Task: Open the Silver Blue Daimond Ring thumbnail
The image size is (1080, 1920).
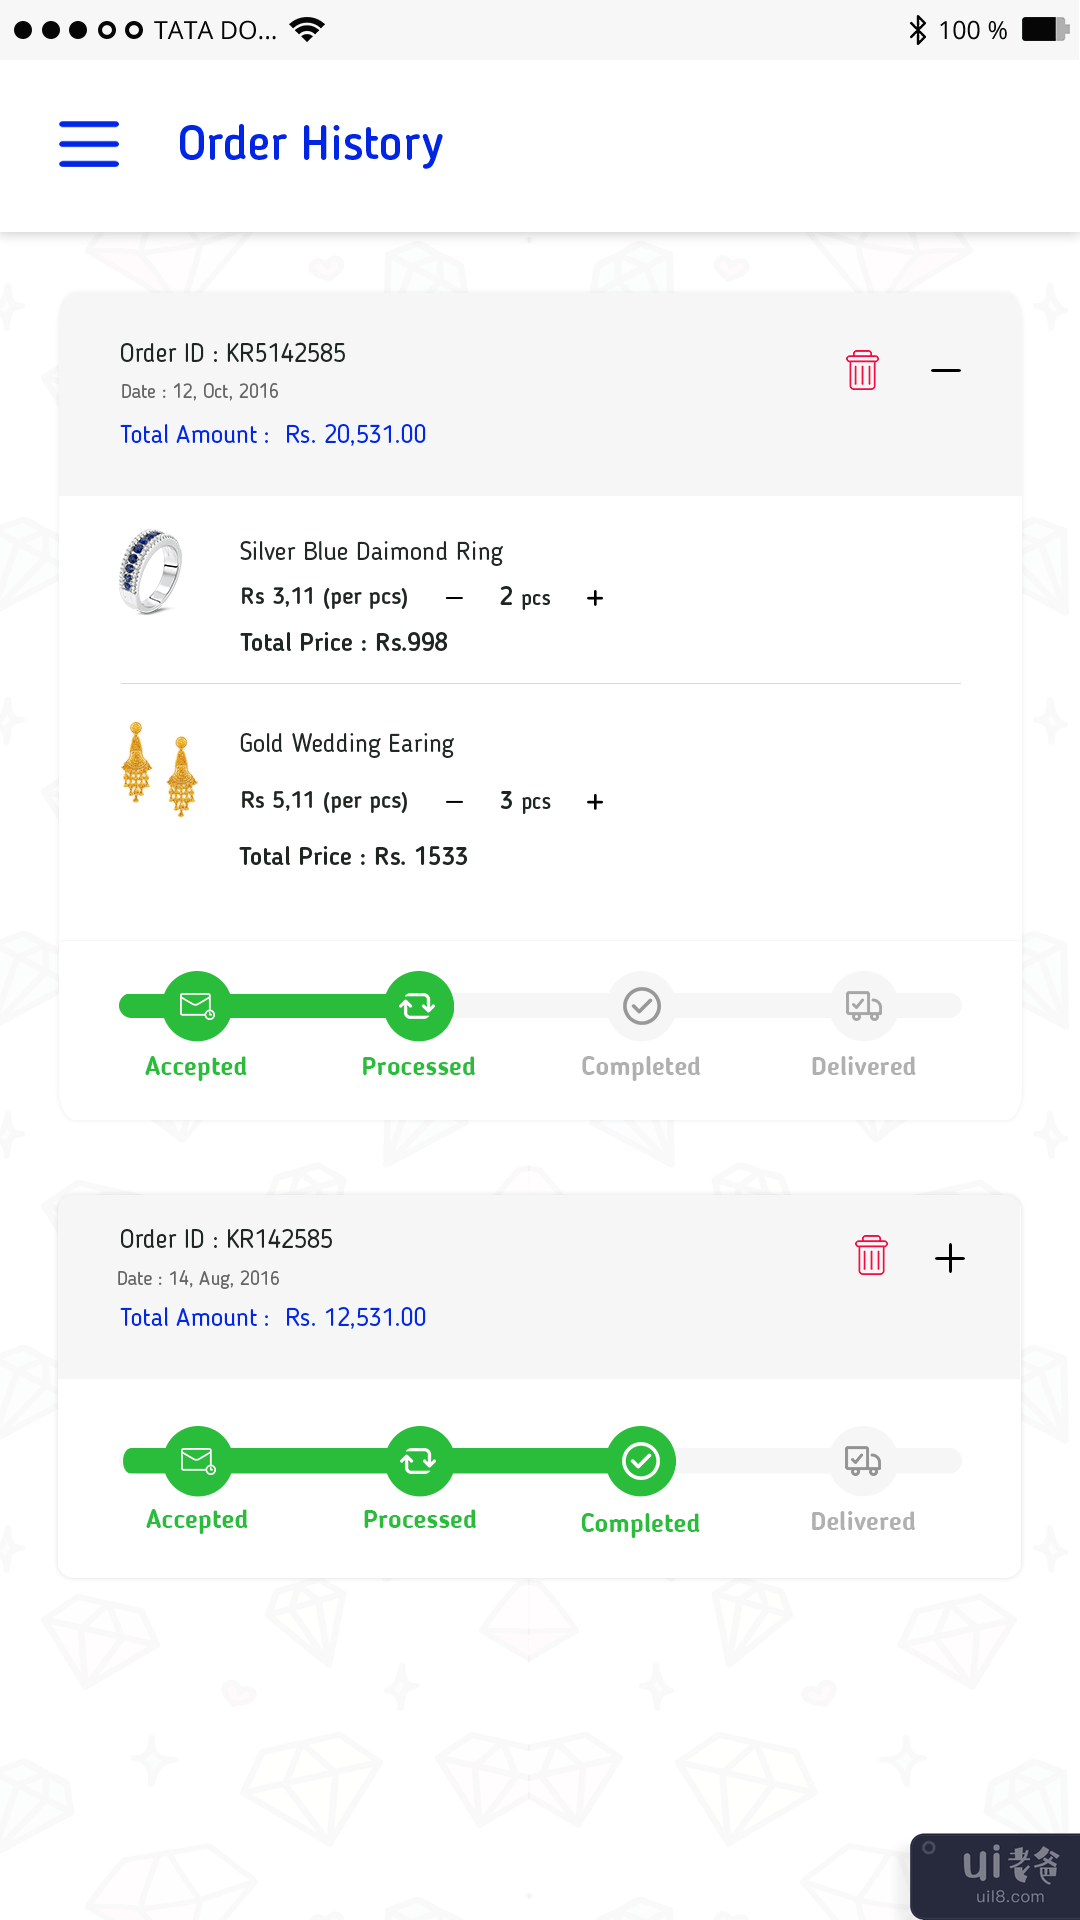Action: (151, 572)
